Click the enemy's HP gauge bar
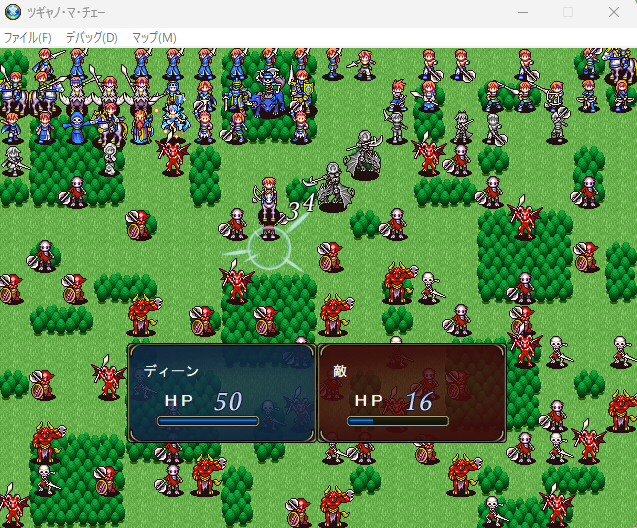 (397, 421)
